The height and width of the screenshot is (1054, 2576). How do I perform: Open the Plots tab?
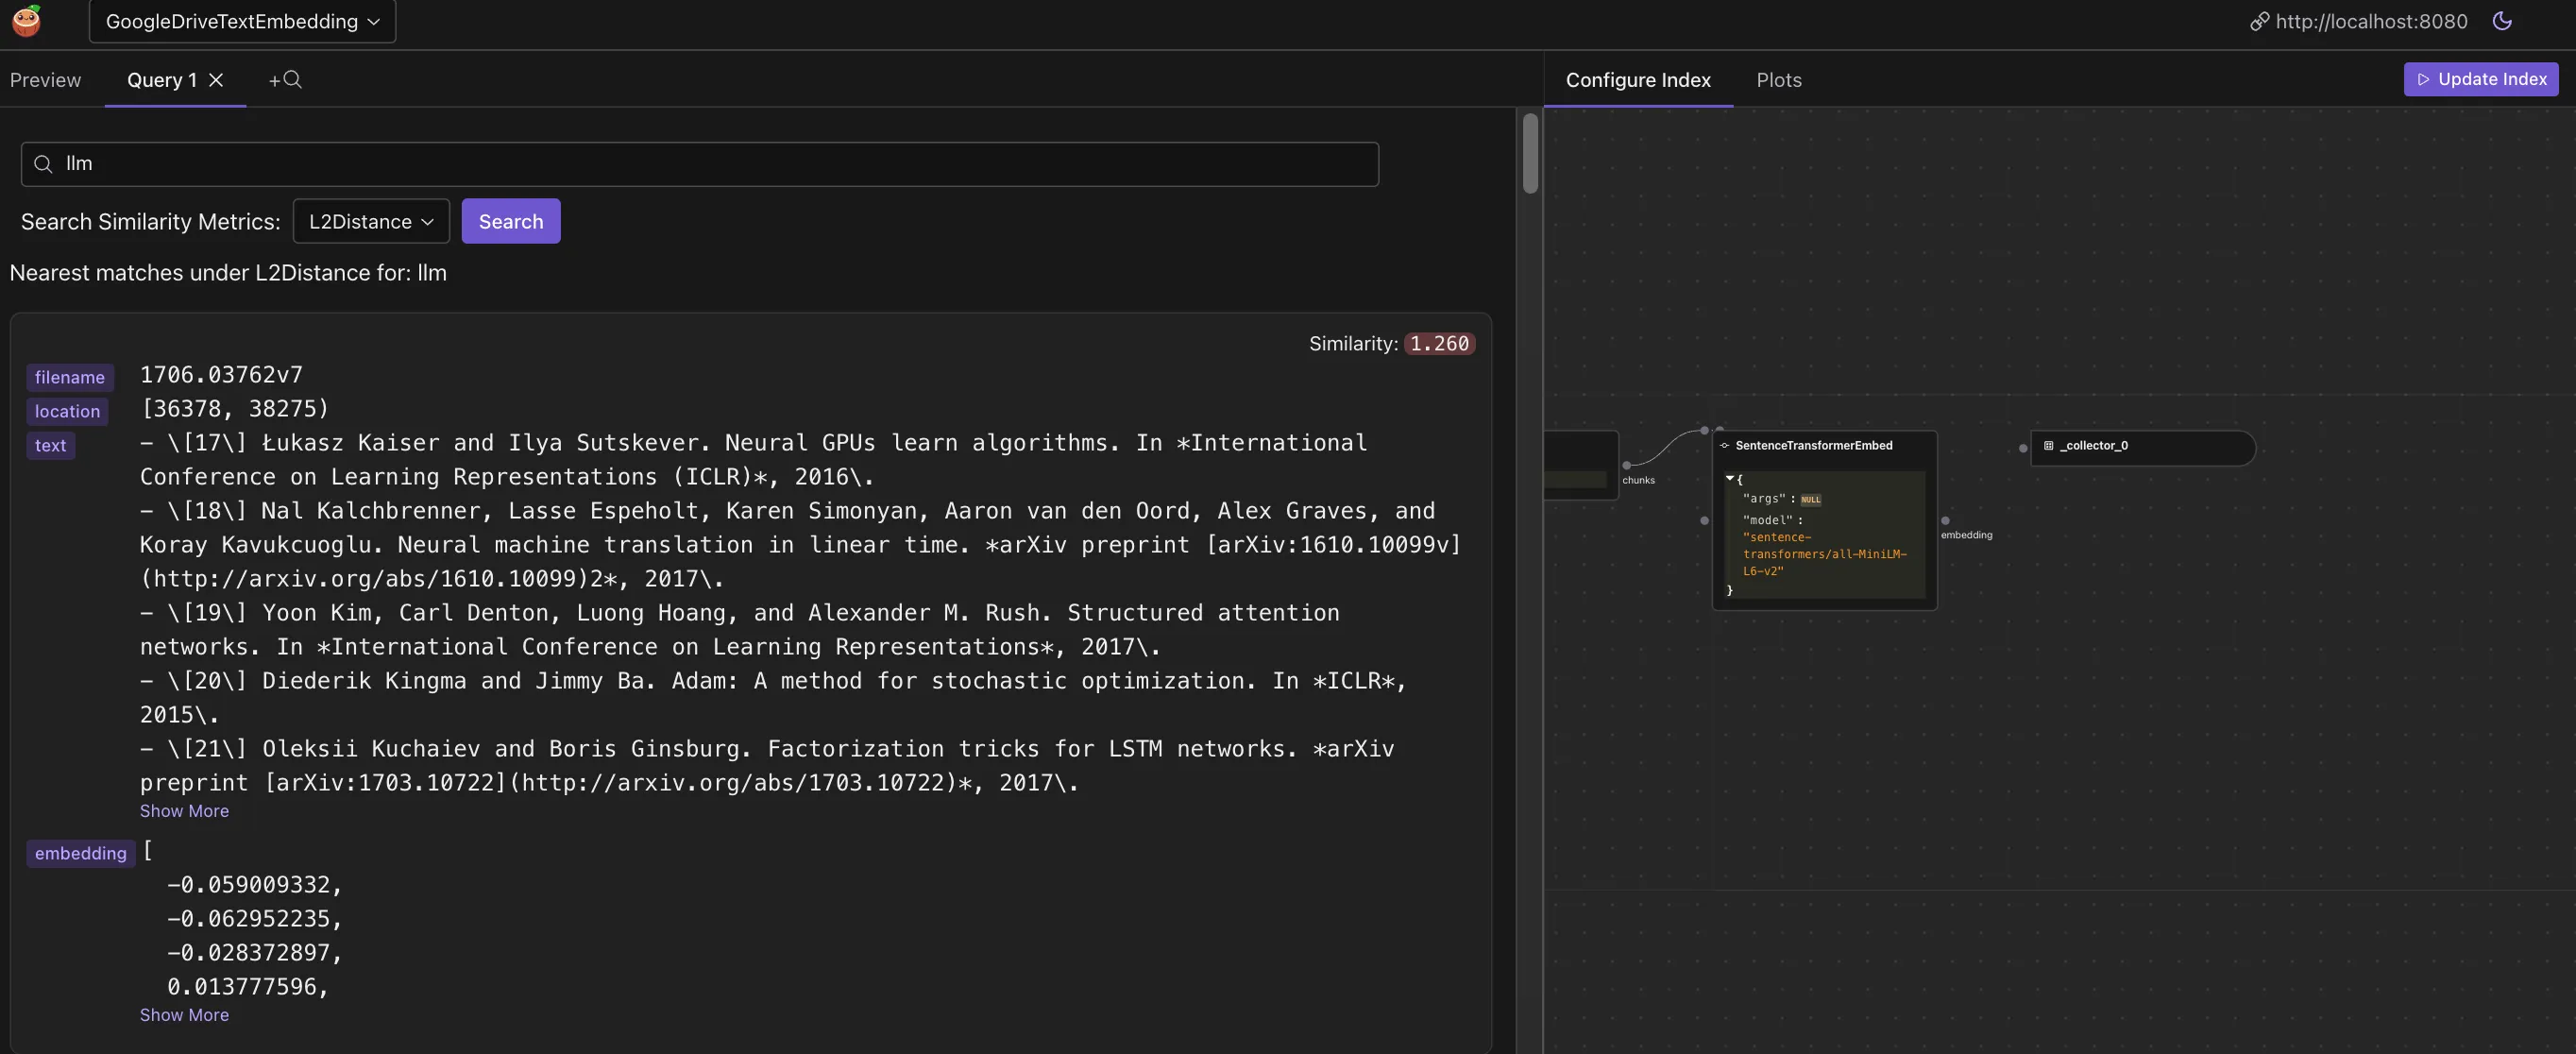tap(1779, 80)
